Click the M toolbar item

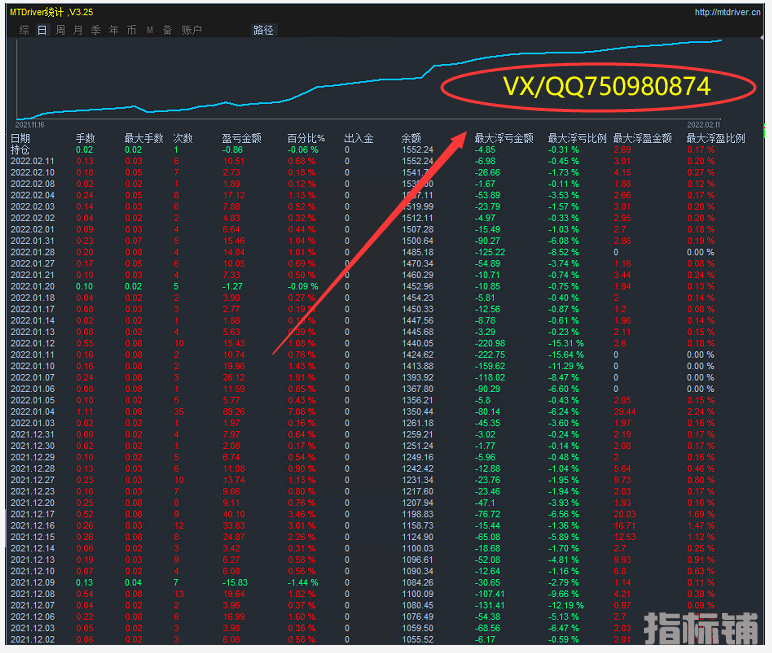(x=150, y=30)
